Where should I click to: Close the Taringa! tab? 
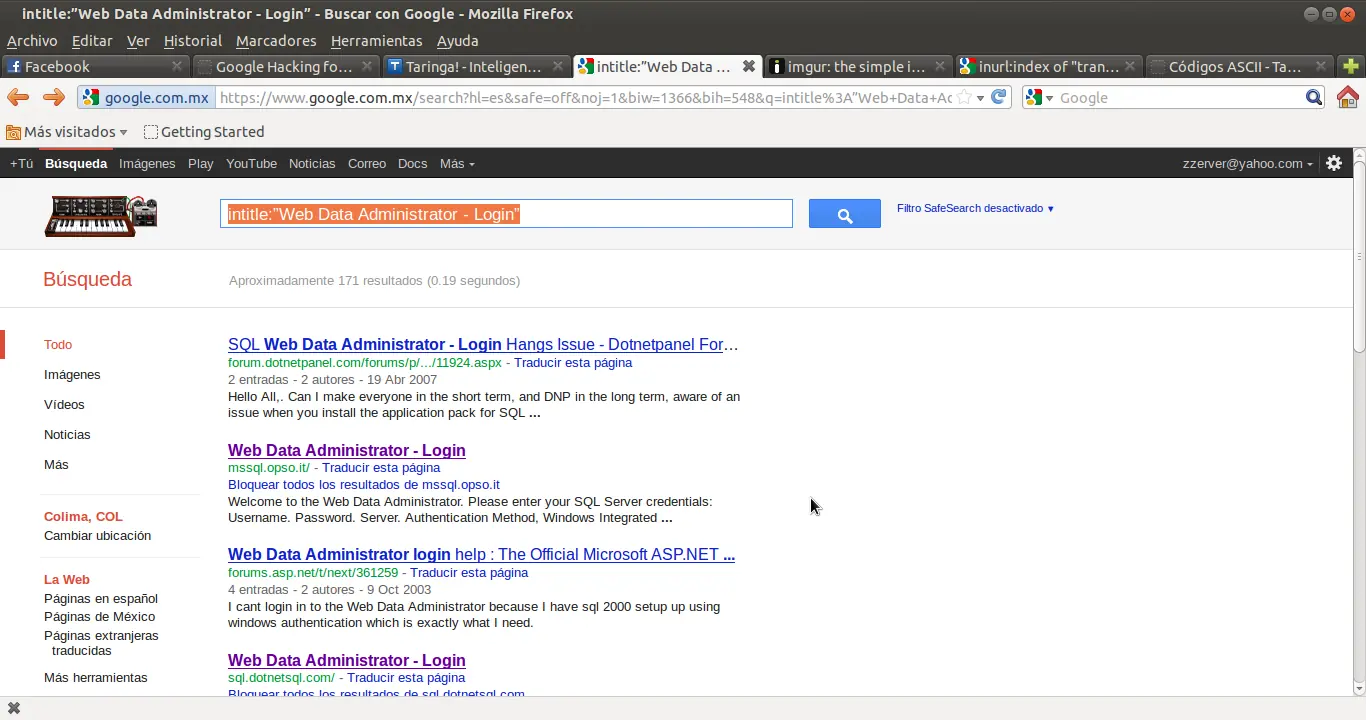[558, 66]
